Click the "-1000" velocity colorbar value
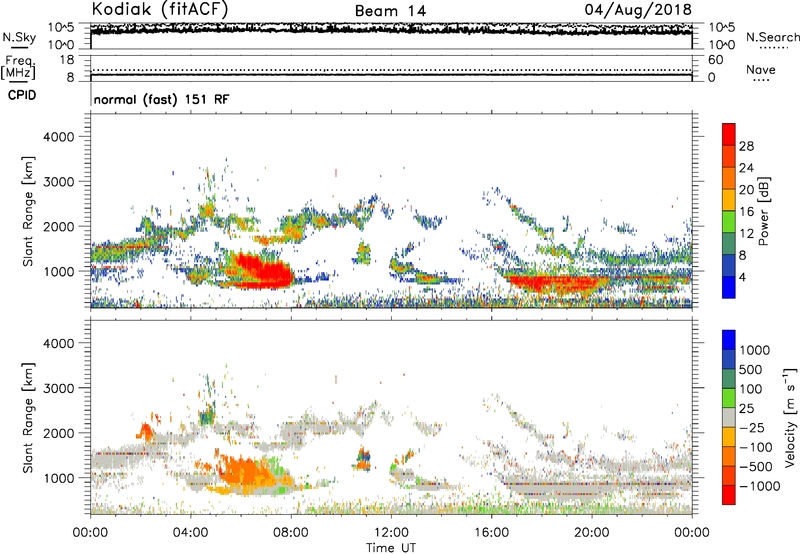Viewport: 800px width, 554px height. pyautogui.click(x=760, y=486)
